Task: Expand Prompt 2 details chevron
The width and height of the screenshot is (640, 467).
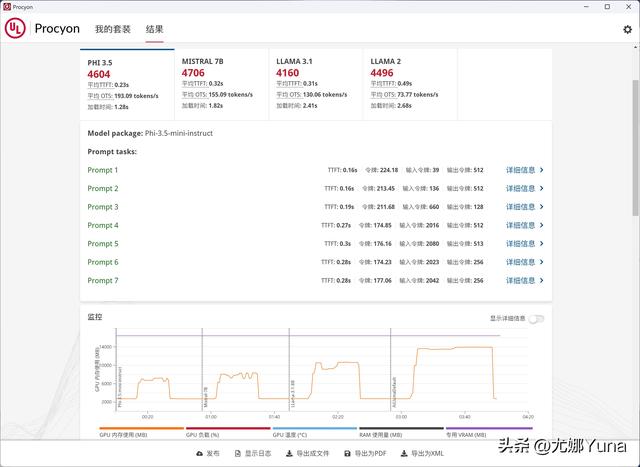Action: click(542, 188)
